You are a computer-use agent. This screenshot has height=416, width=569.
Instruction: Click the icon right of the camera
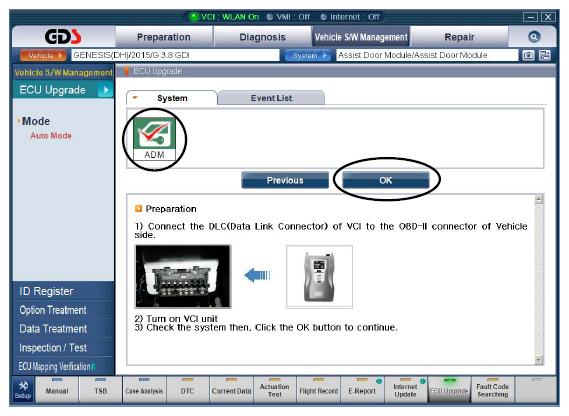click(x=544, y=55)
